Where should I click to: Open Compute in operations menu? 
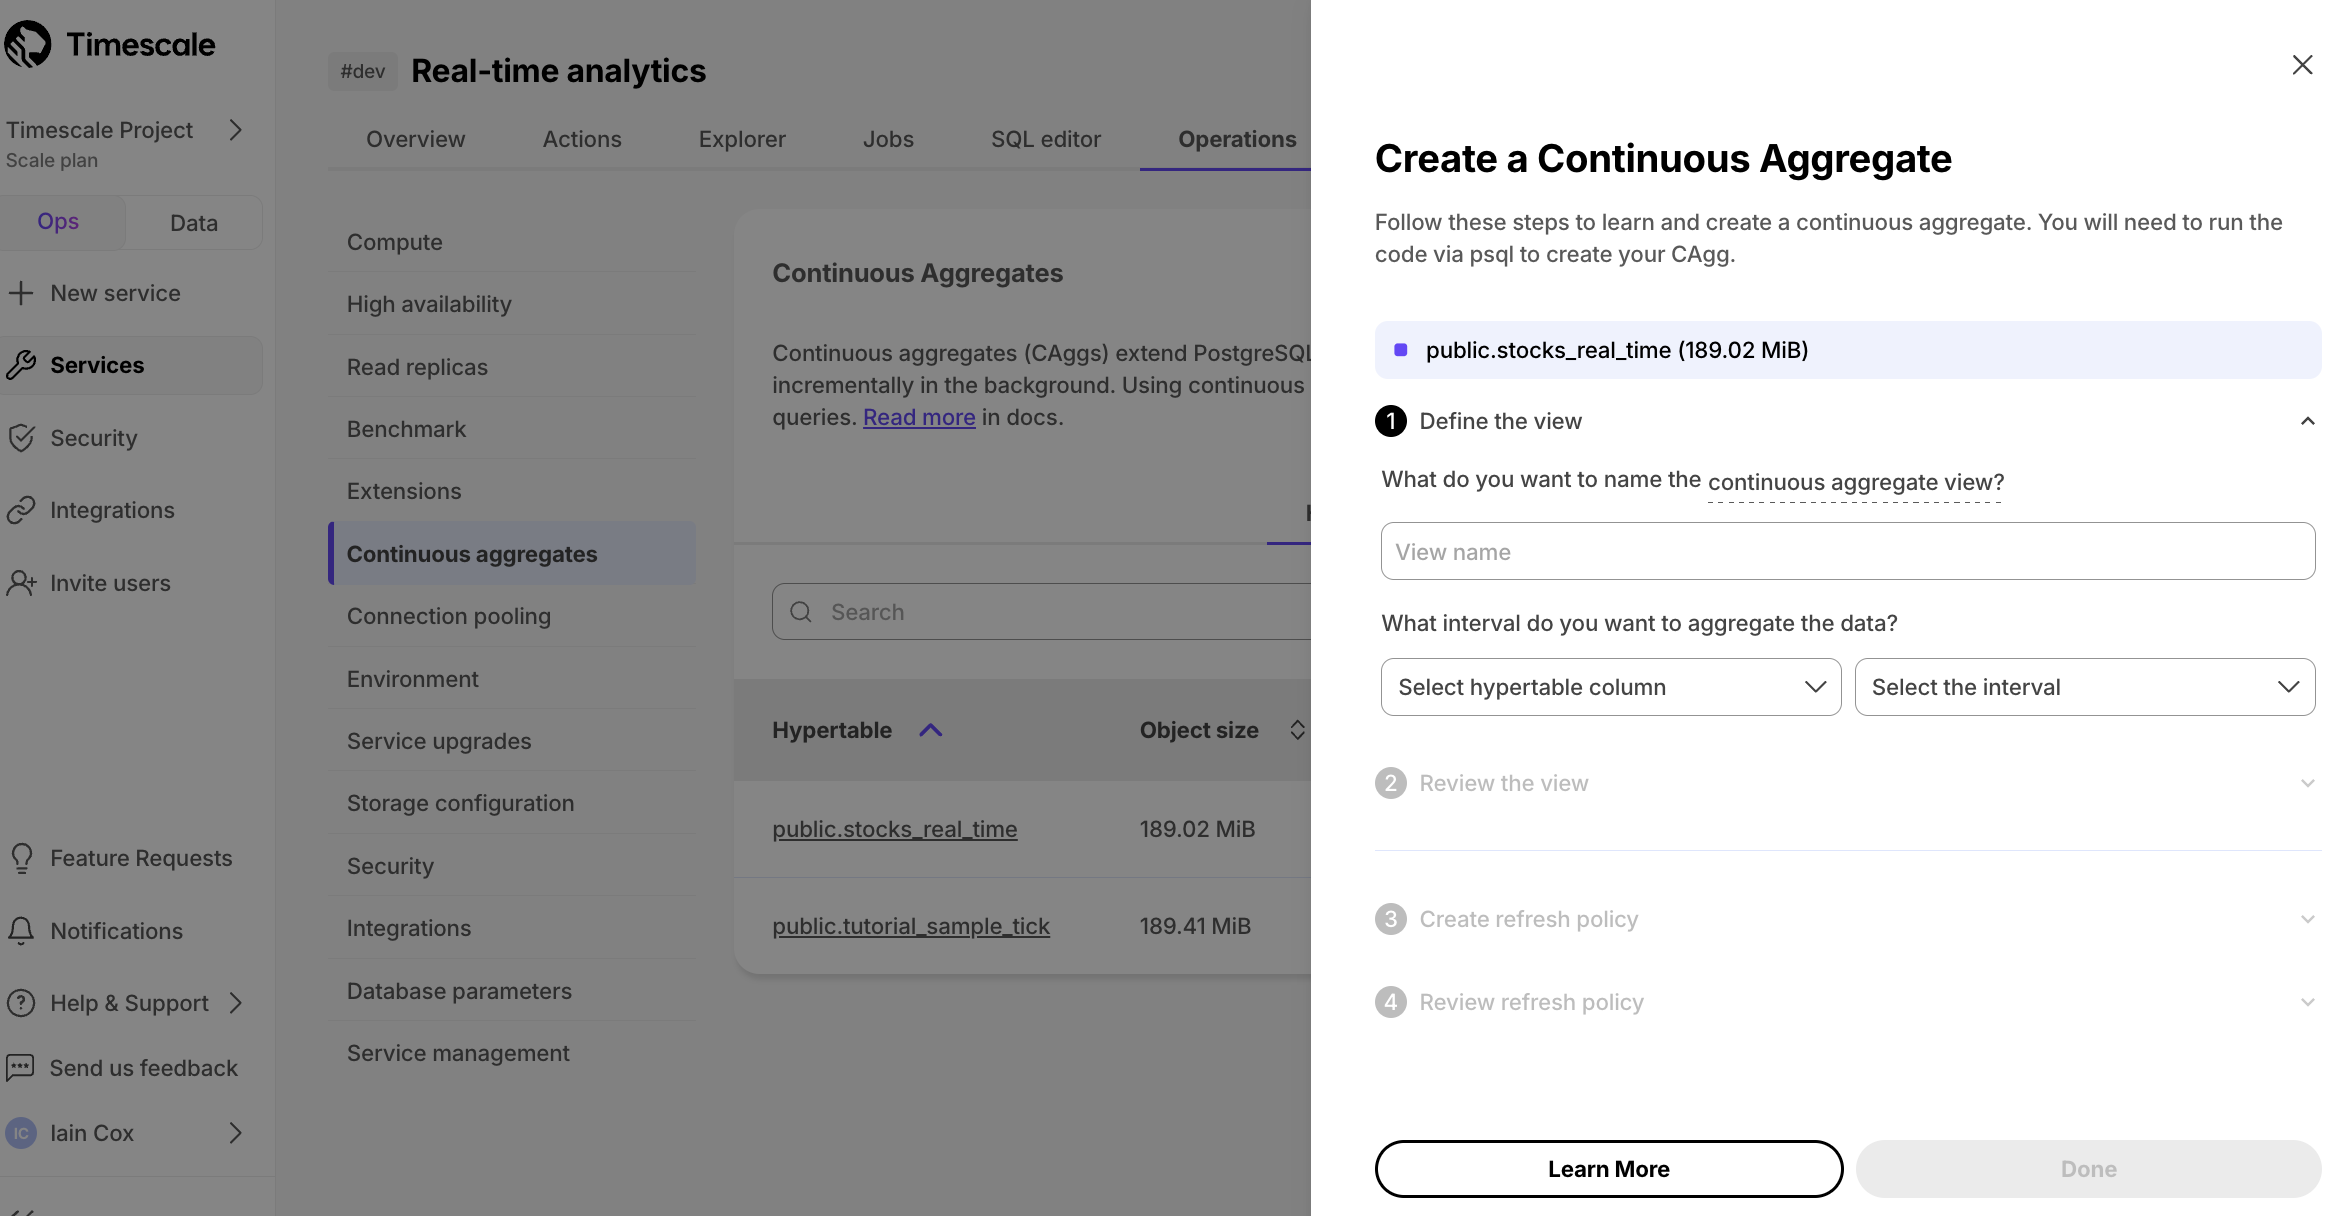[x=512, y=242]
